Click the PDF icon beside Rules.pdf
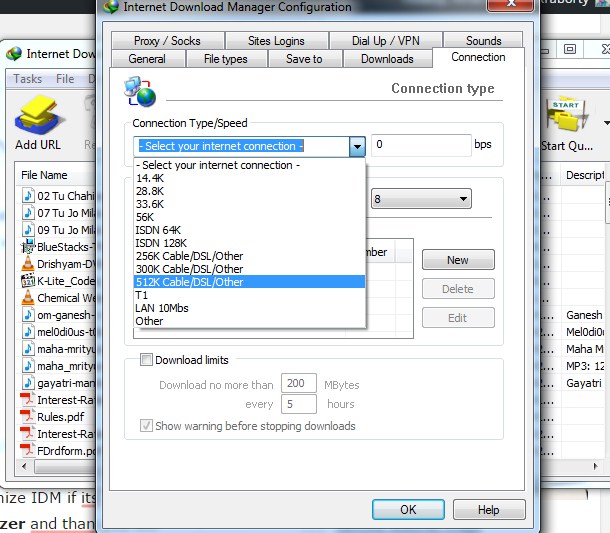The height and width of the screenshot is (533, 610). (x=28, y=416)
